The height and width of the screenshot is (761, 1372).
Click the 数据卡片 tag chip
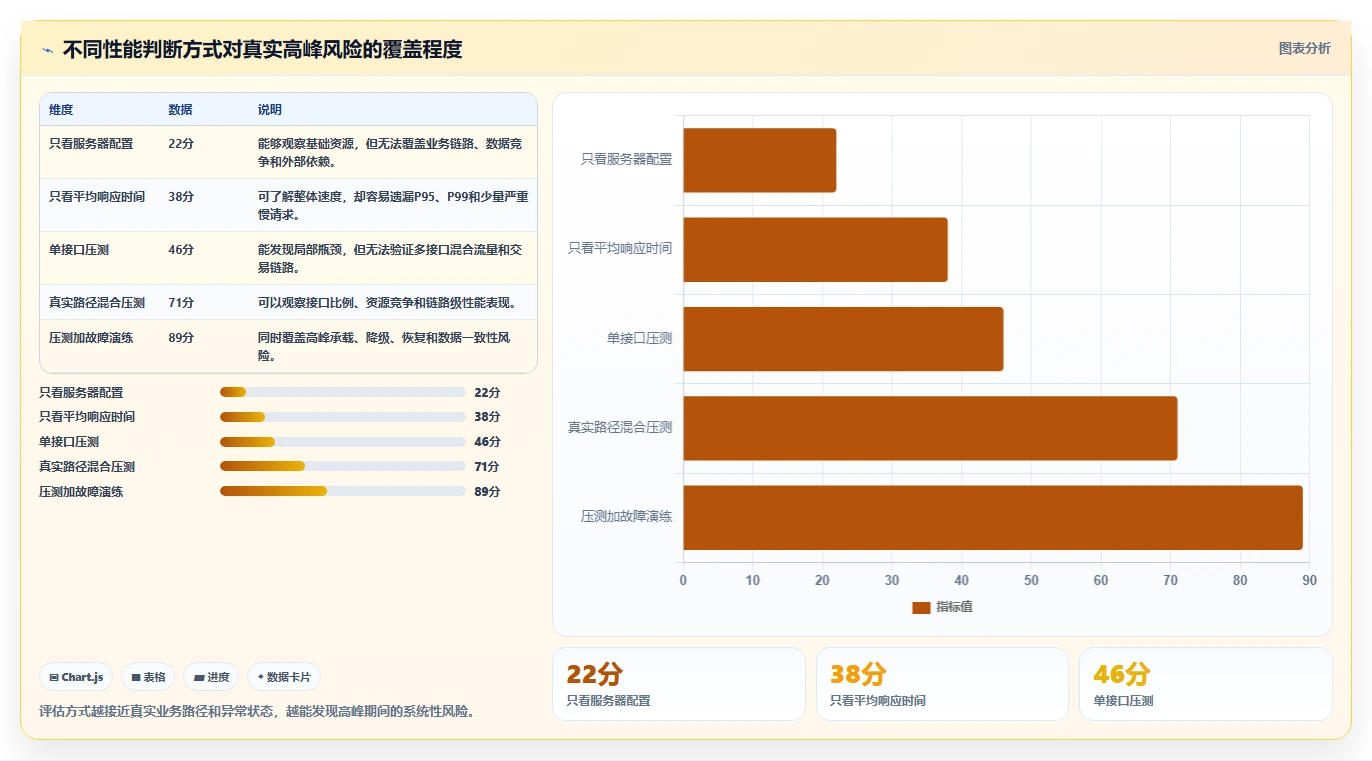point(284,677)
